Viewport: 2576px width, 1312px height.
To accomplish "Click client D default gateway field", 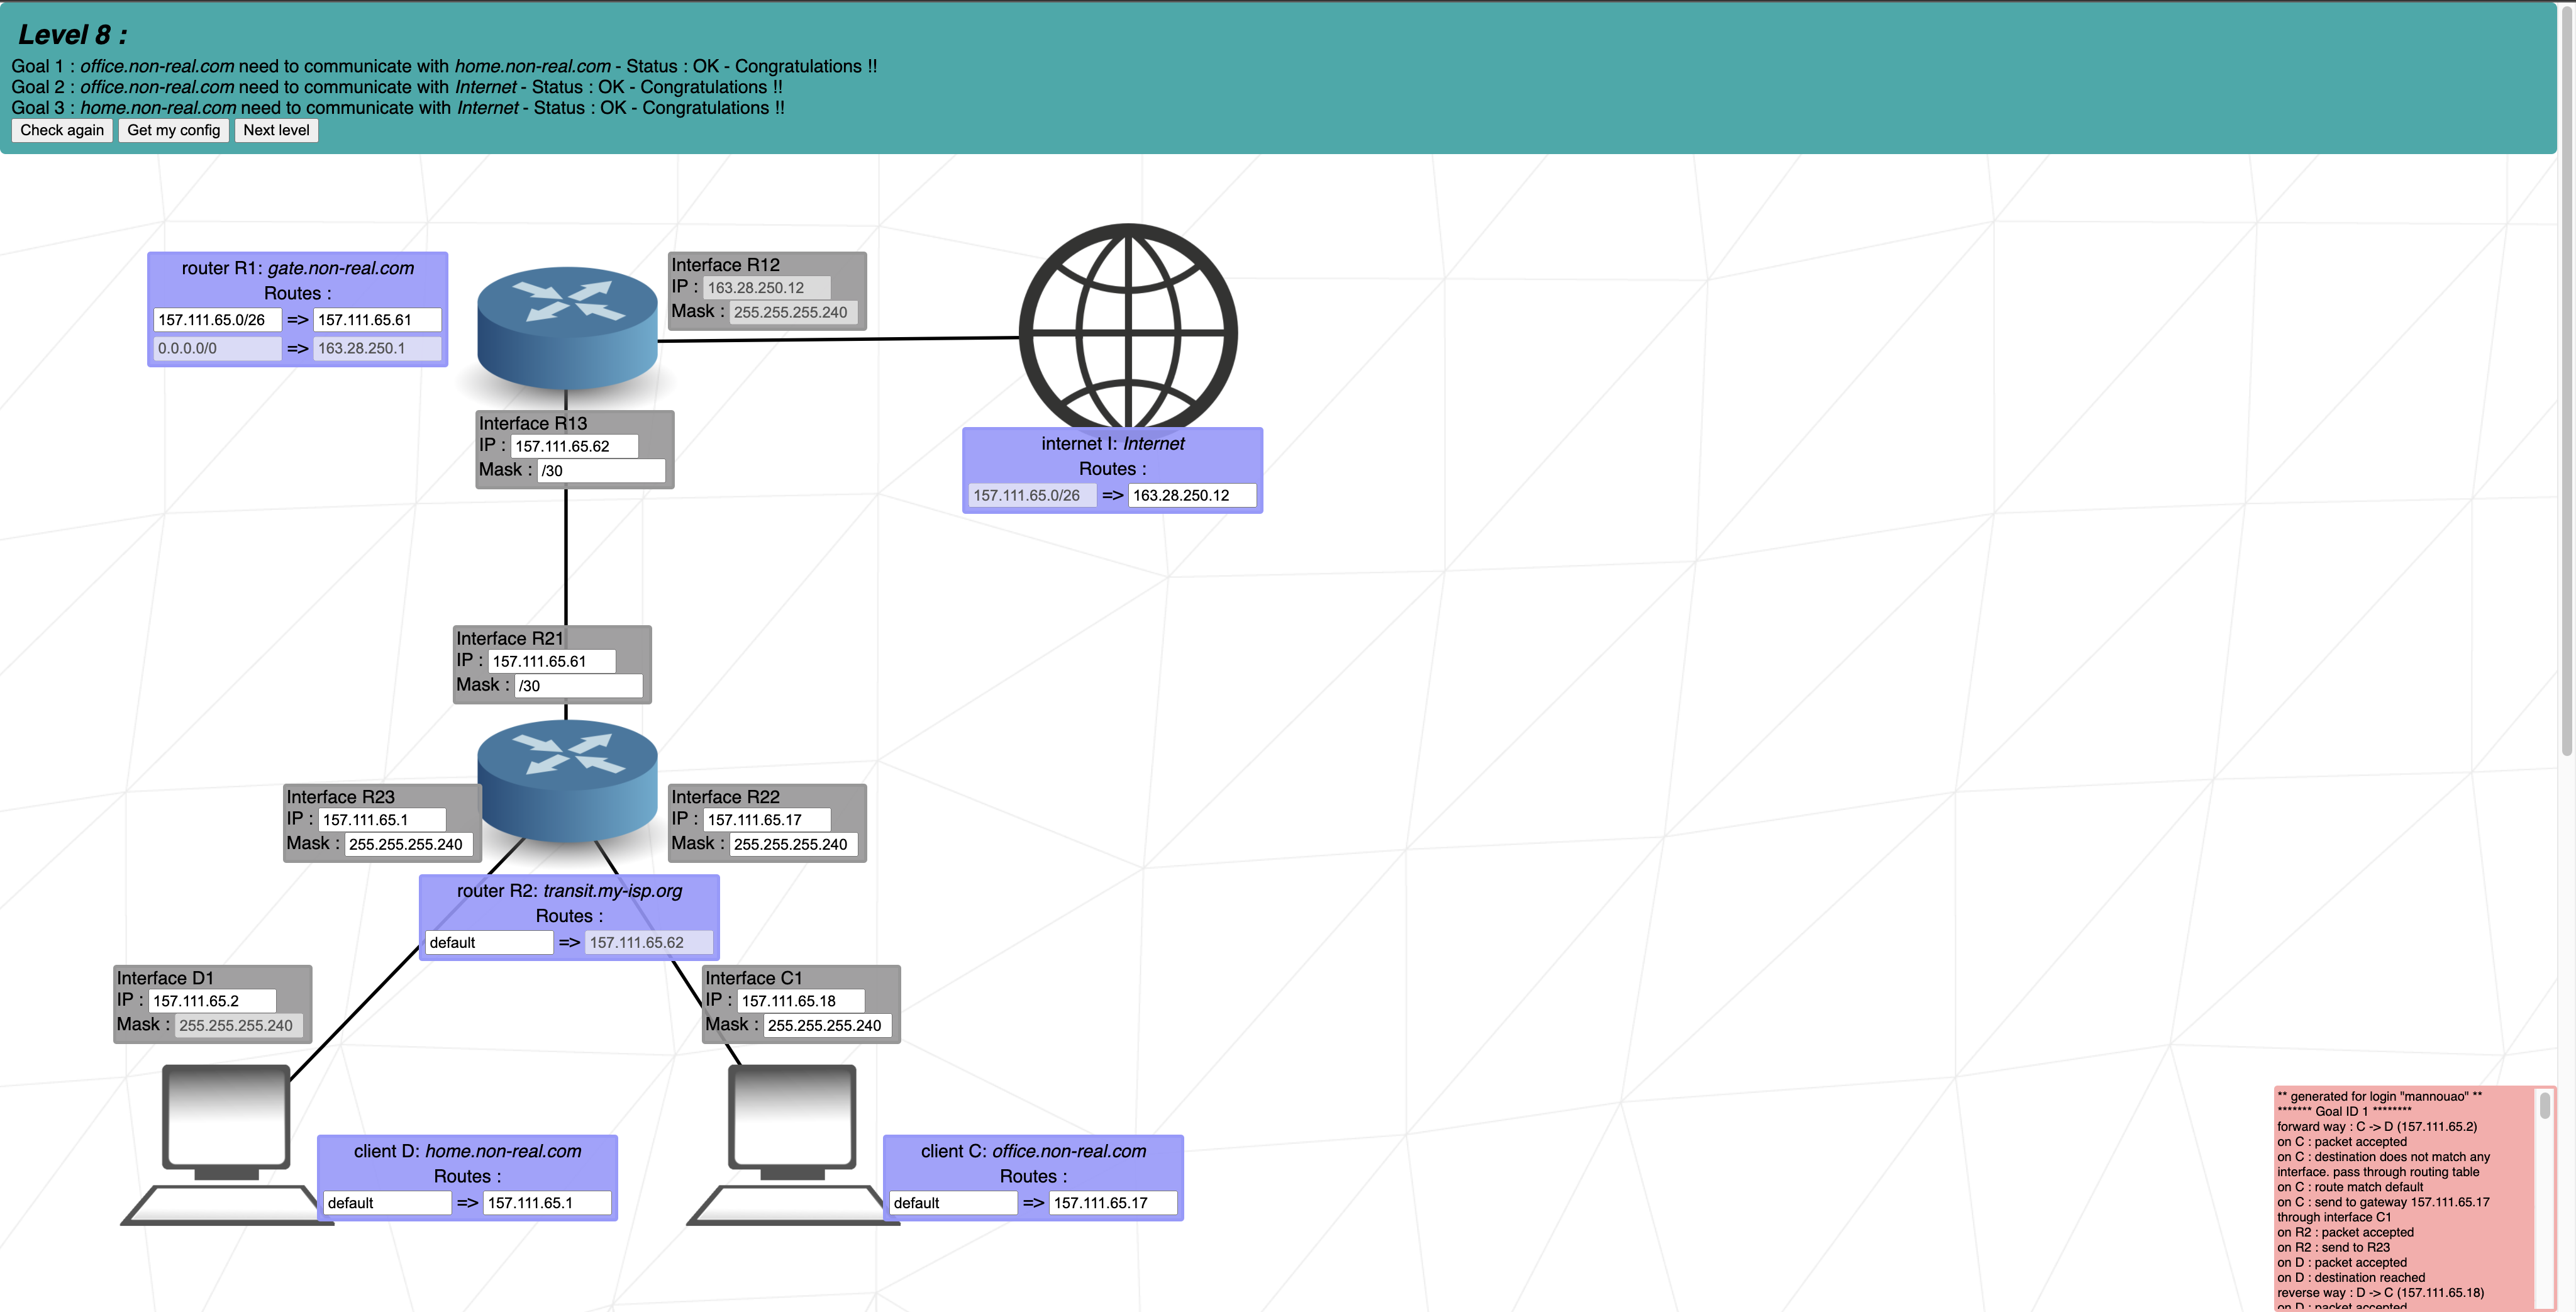I will pos(547,1203).
